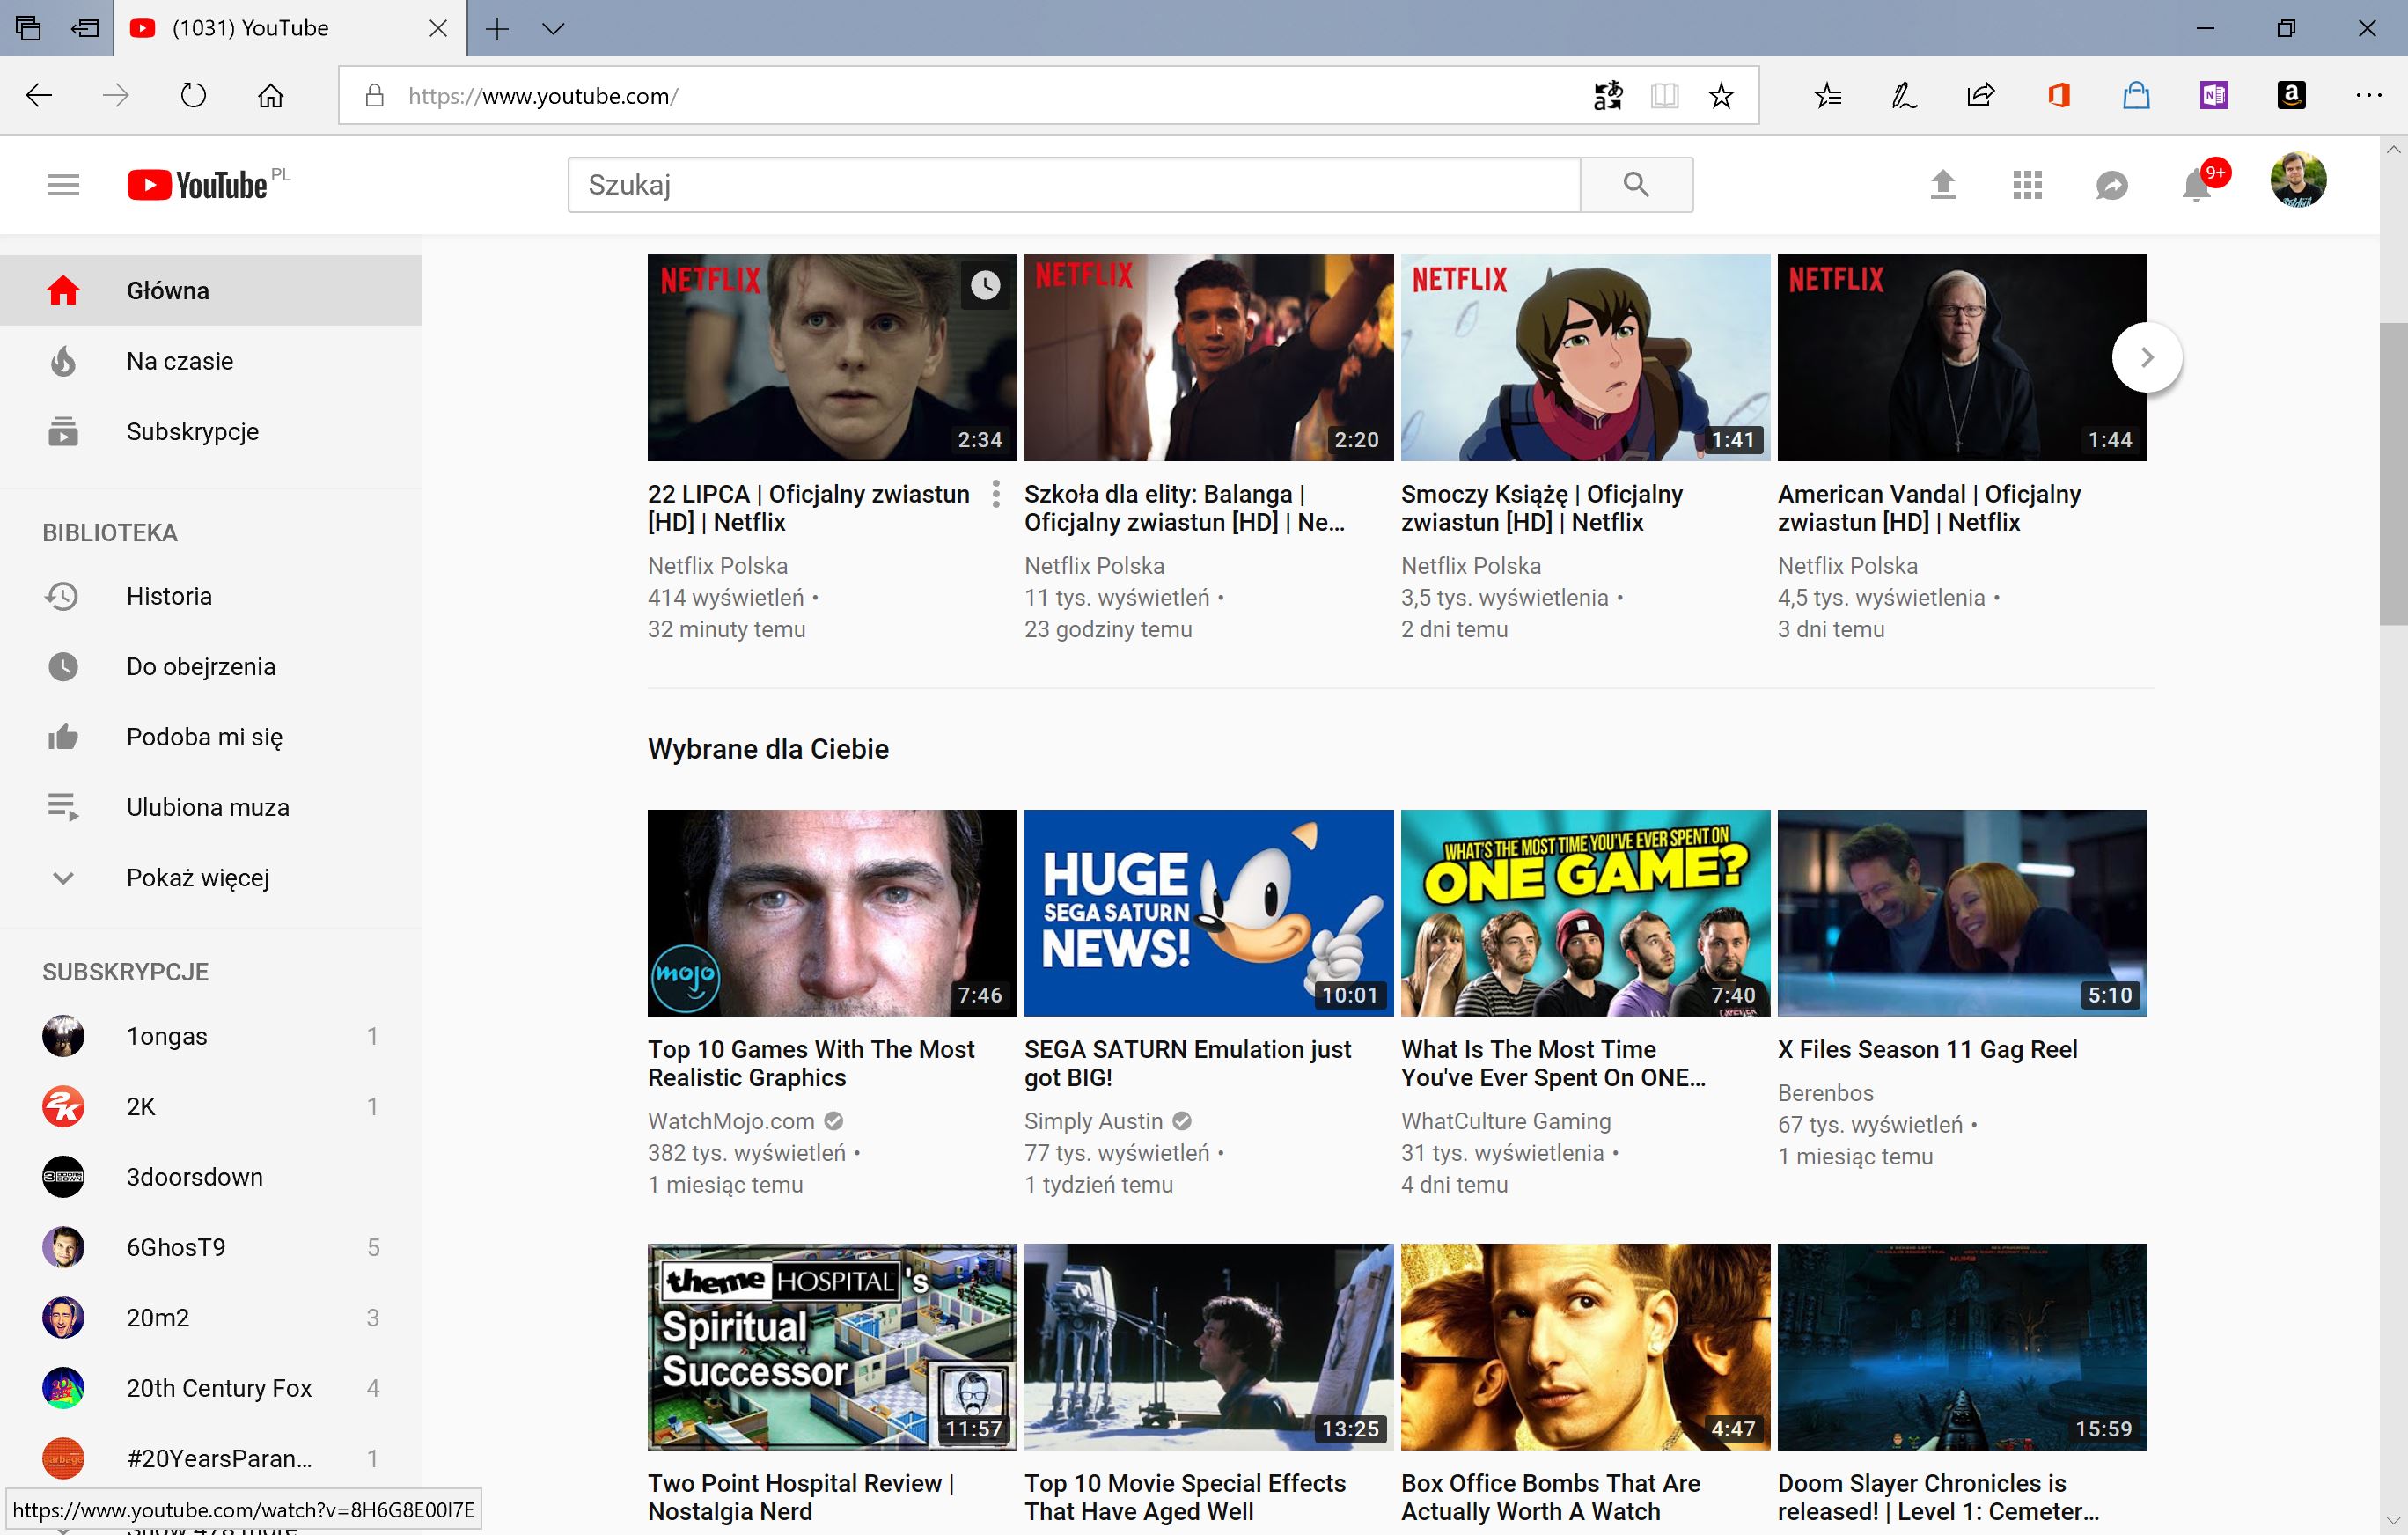Open the American Vandal video thumbnail

[x=1962, y=357]
